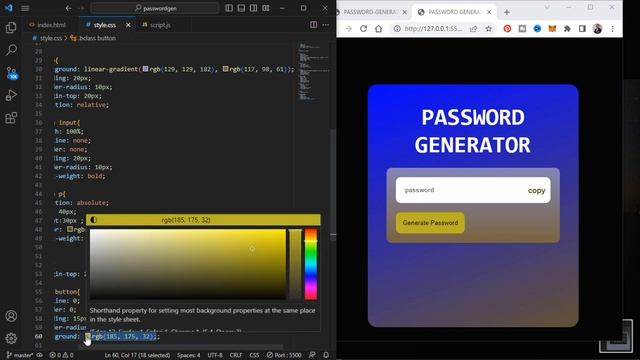This screenshot has height=360, width=640.
Task: Click the copy button in password field
Action: tap(536, 191)
